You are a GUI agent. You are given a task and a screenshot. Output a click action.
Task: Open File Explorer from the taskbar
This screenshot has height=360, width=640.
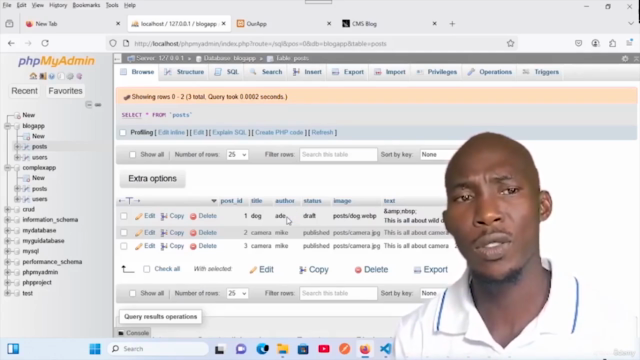[282, 349]
